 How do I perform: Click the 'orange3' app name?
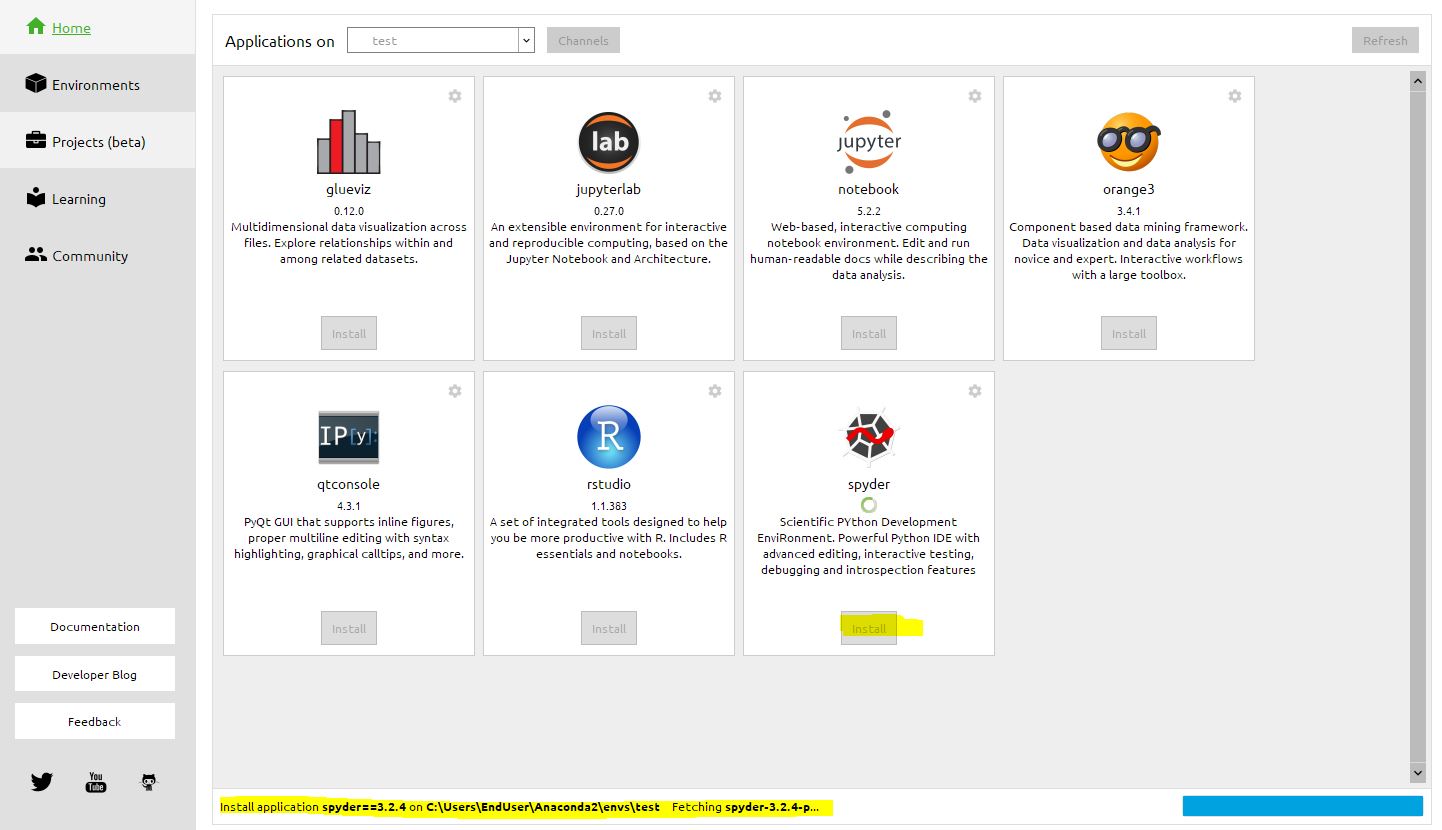click(x=1129, y=189)
